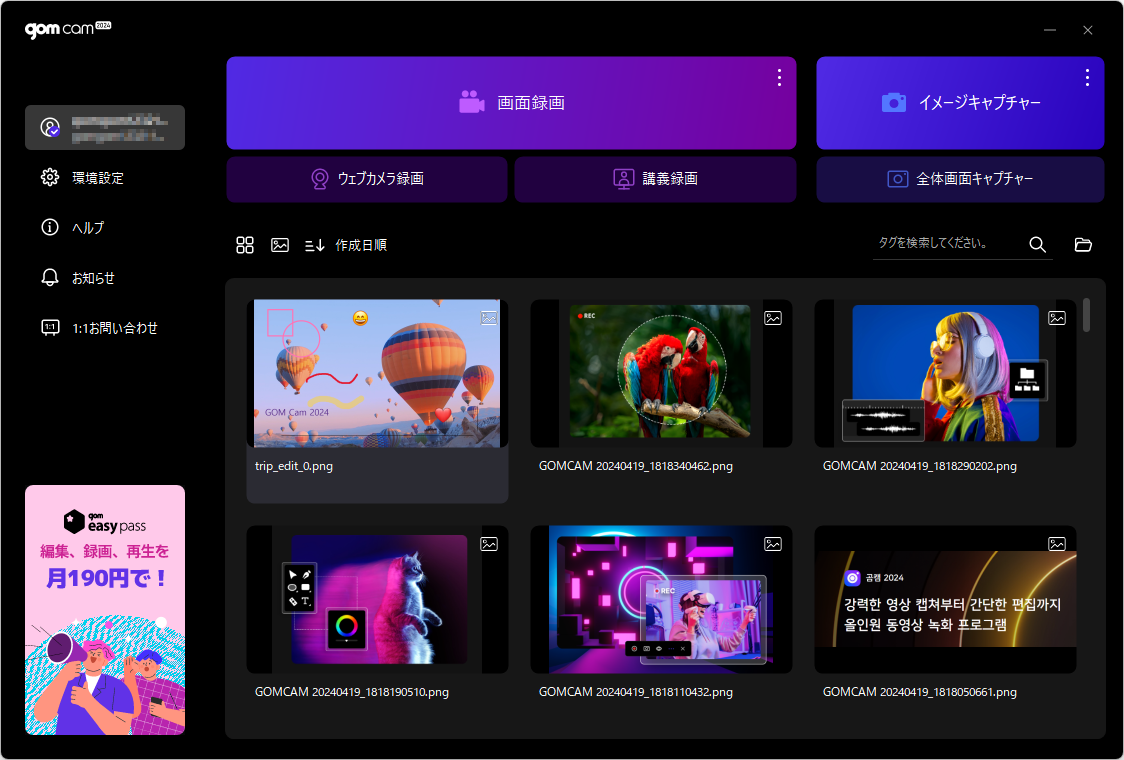Open イメージキャプチャー three-dot options menu

click(x=1087, y=77)
